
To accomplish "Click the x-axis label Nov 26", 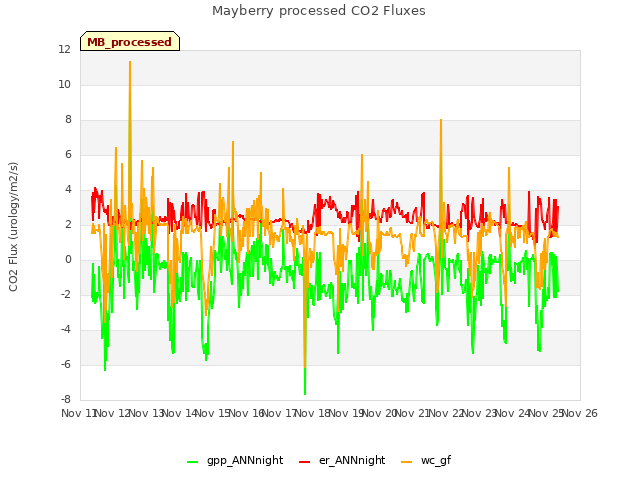I will 580,413.
